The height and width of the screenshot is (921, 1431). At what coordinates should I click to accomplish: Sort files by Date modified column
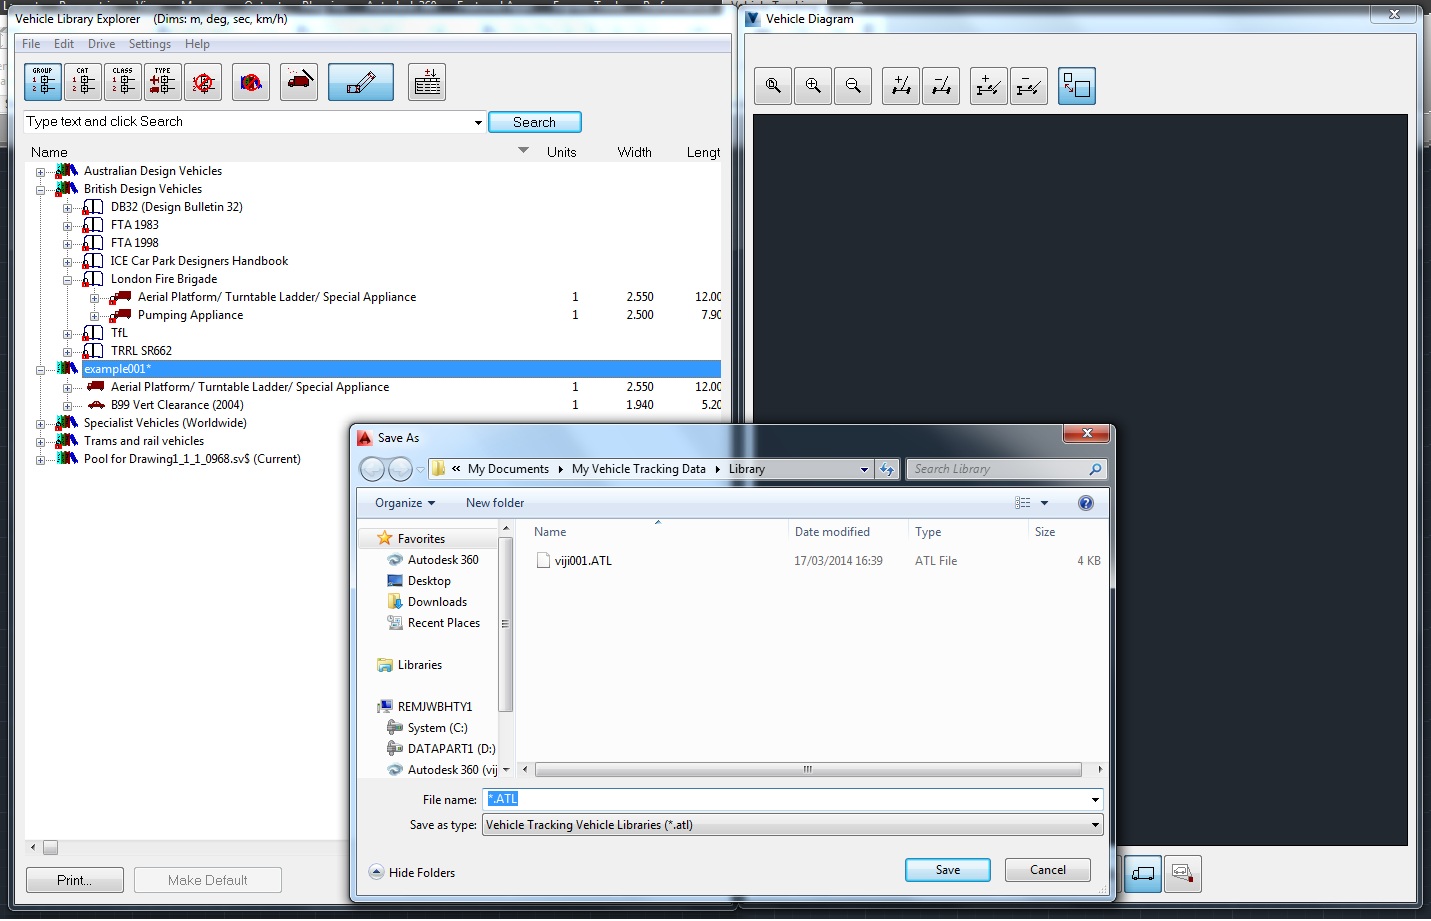(x=832, y=532)
